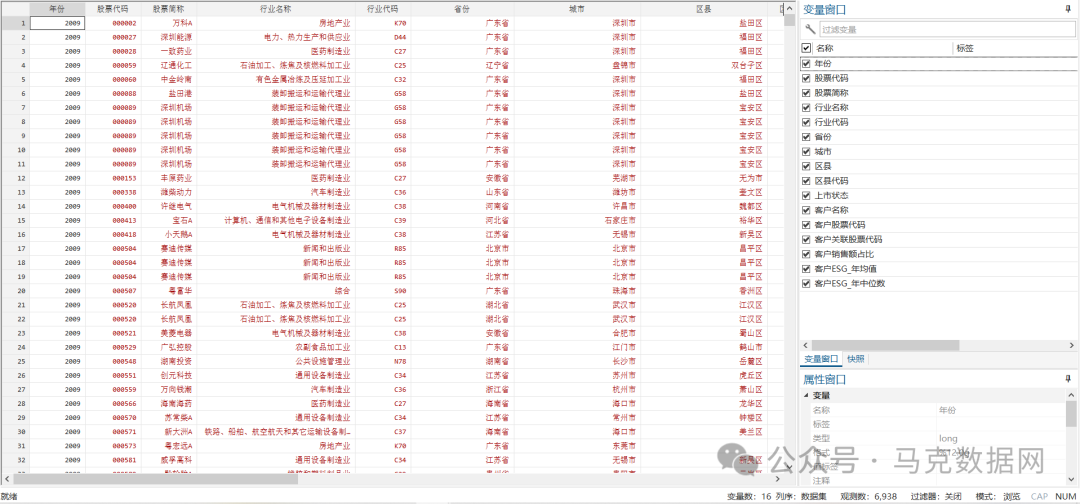Select the industry code cell N78
This screenshot has width=1080, height=504.
coord(383,361)
